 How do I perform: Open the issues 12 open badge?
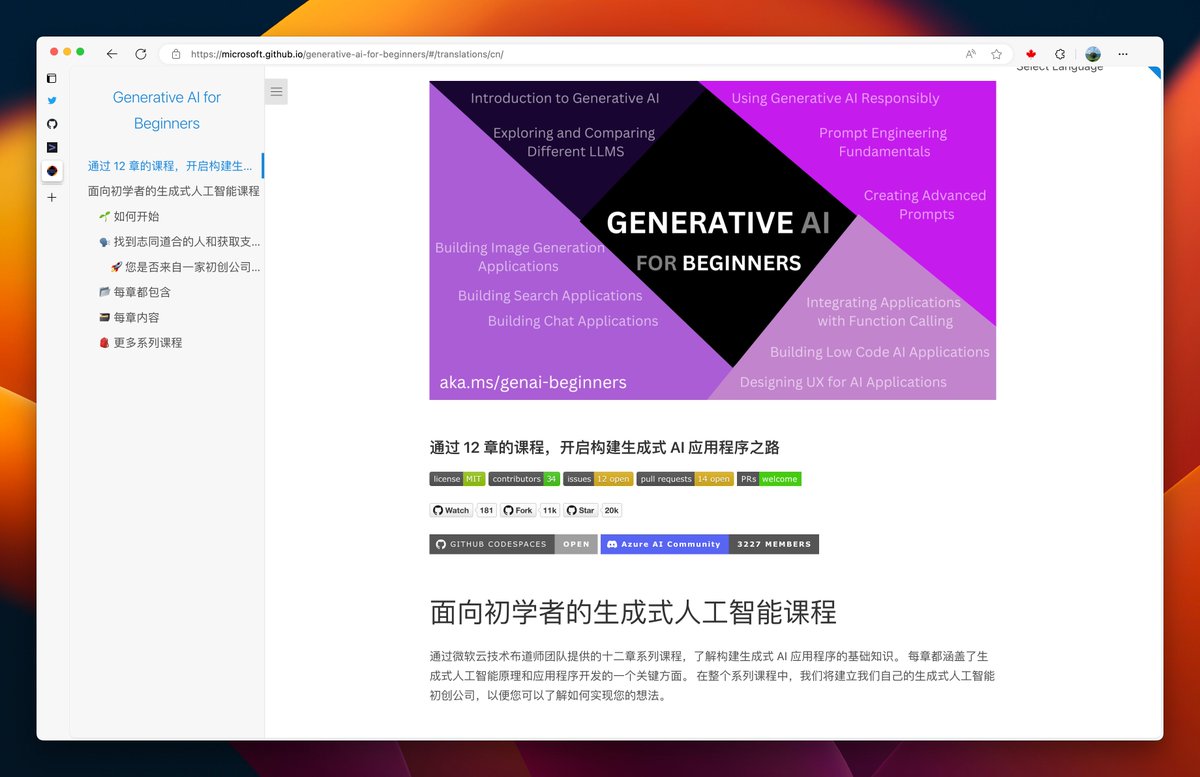pyautogui.click(x=598, y=479)
